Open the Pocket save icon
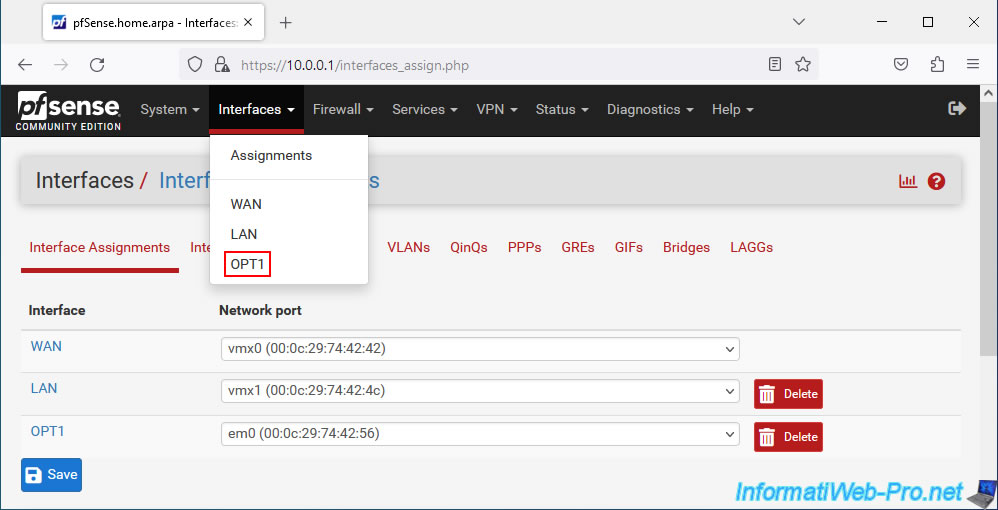Image resolution: width=998 pixels, height=510 pixels. coord(901,64)
